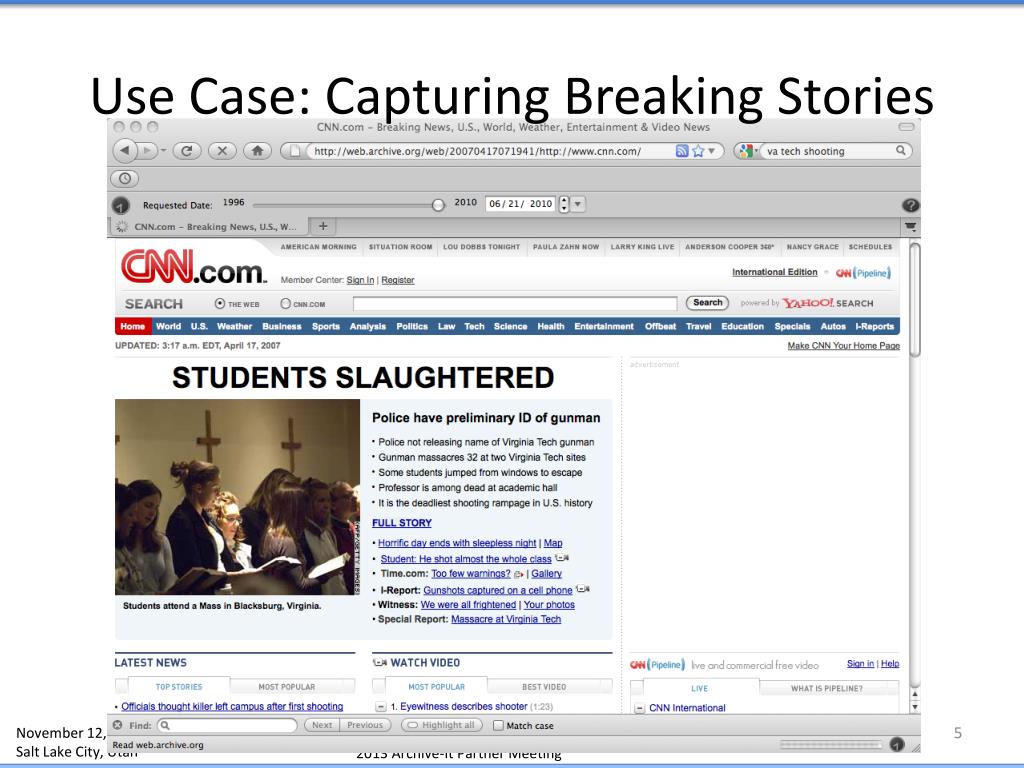This screenshot has width=1024, height=768.
Task: Open the Politics navigation item
Action: (412, 327)
